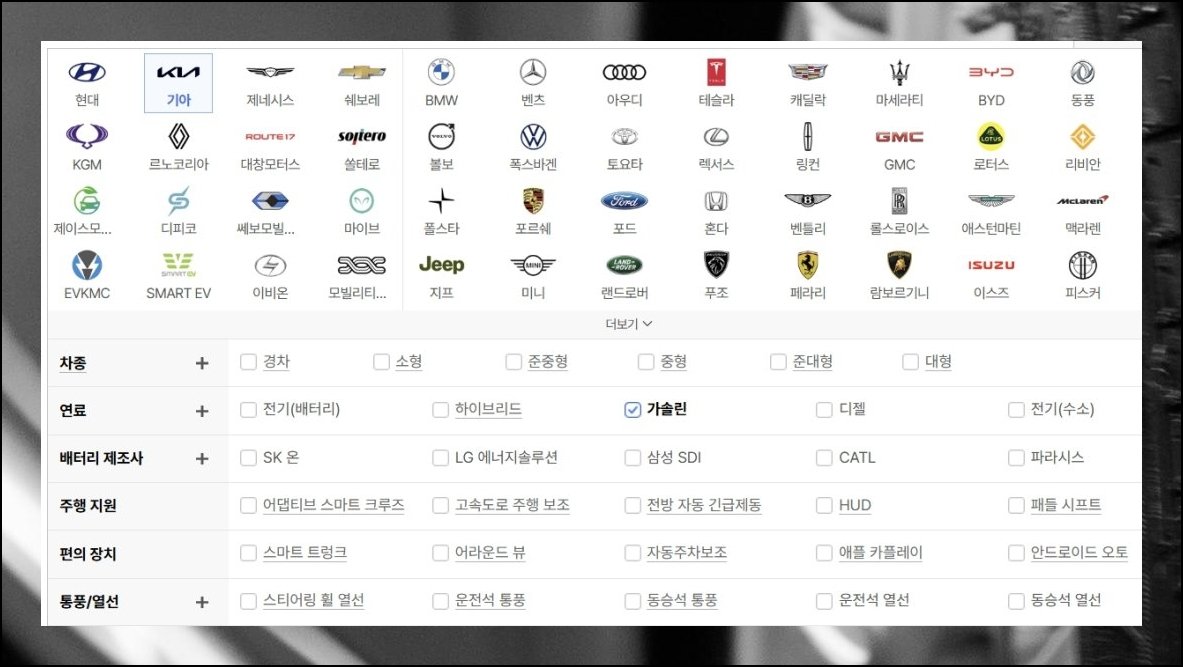Choose the Maserati (마세라티) trident logo
Viewport: 1183px width, 667px height.
tap(899, 72)
